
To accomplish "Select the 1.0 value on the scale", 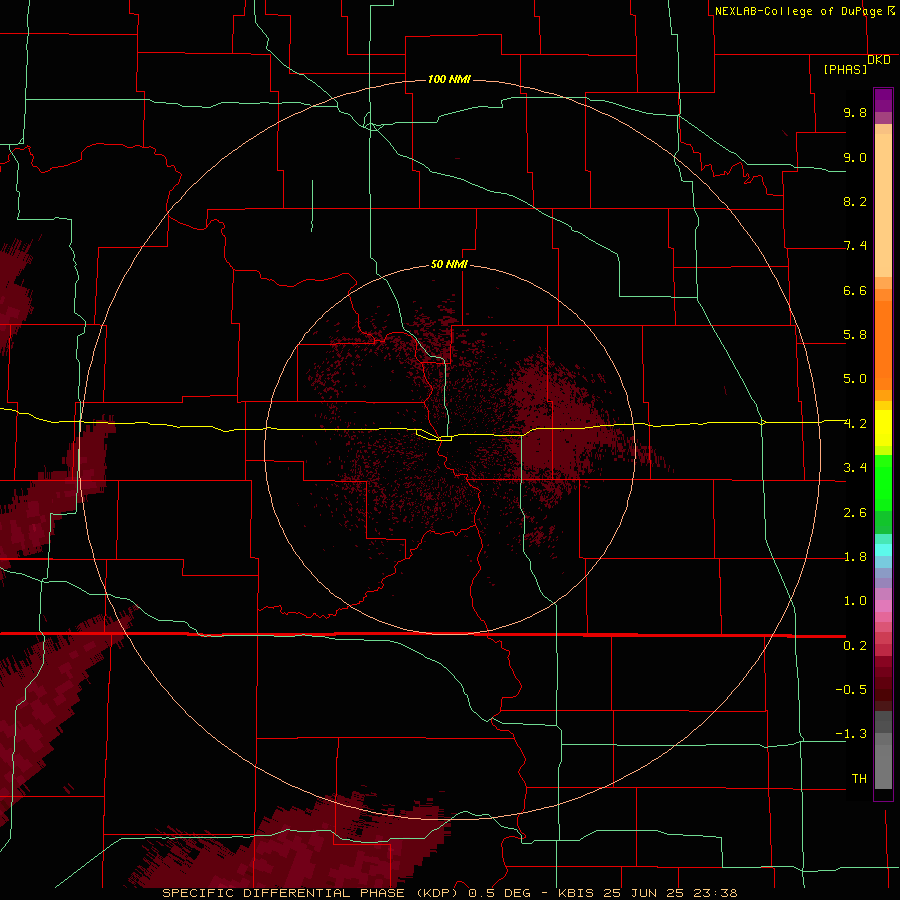I will pos(855,601).
